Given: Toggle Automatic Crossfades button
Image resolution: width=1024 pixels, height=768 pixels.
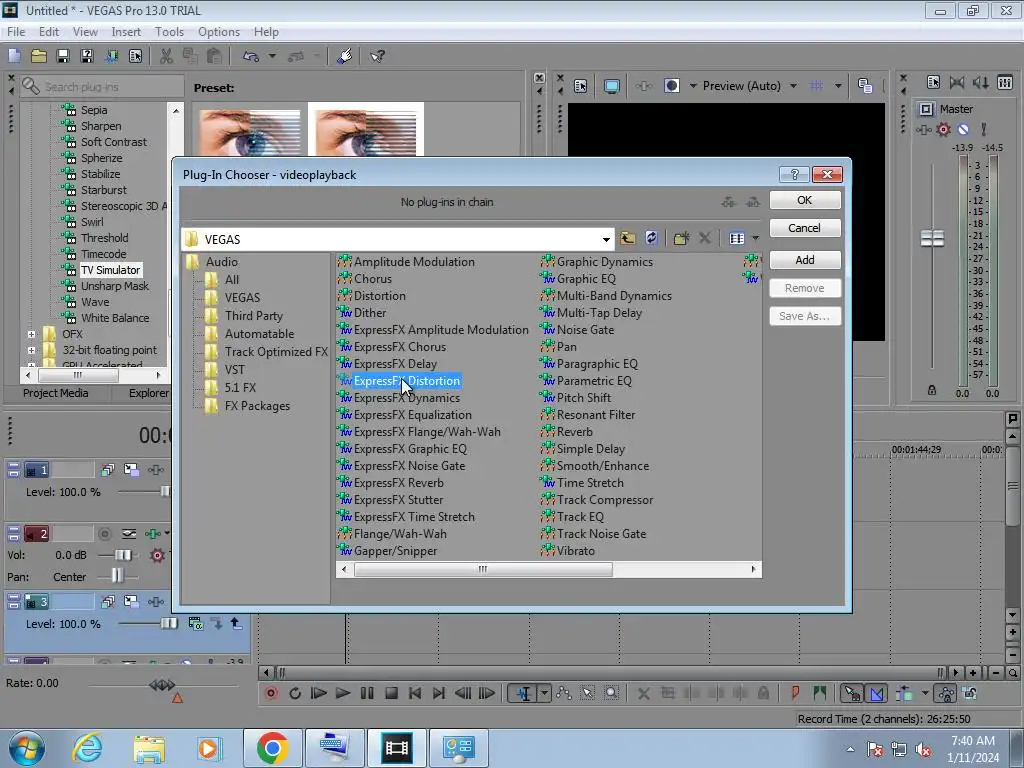Looking at the screenshot, I should [877, 693].
